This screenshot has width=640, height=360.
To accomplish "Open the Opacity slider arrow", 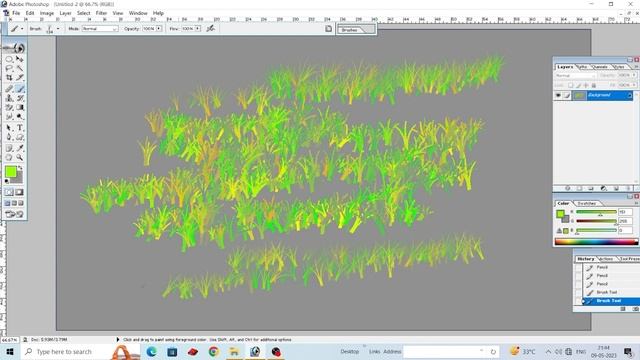I will pyautogui.click(x=159, y=29).
